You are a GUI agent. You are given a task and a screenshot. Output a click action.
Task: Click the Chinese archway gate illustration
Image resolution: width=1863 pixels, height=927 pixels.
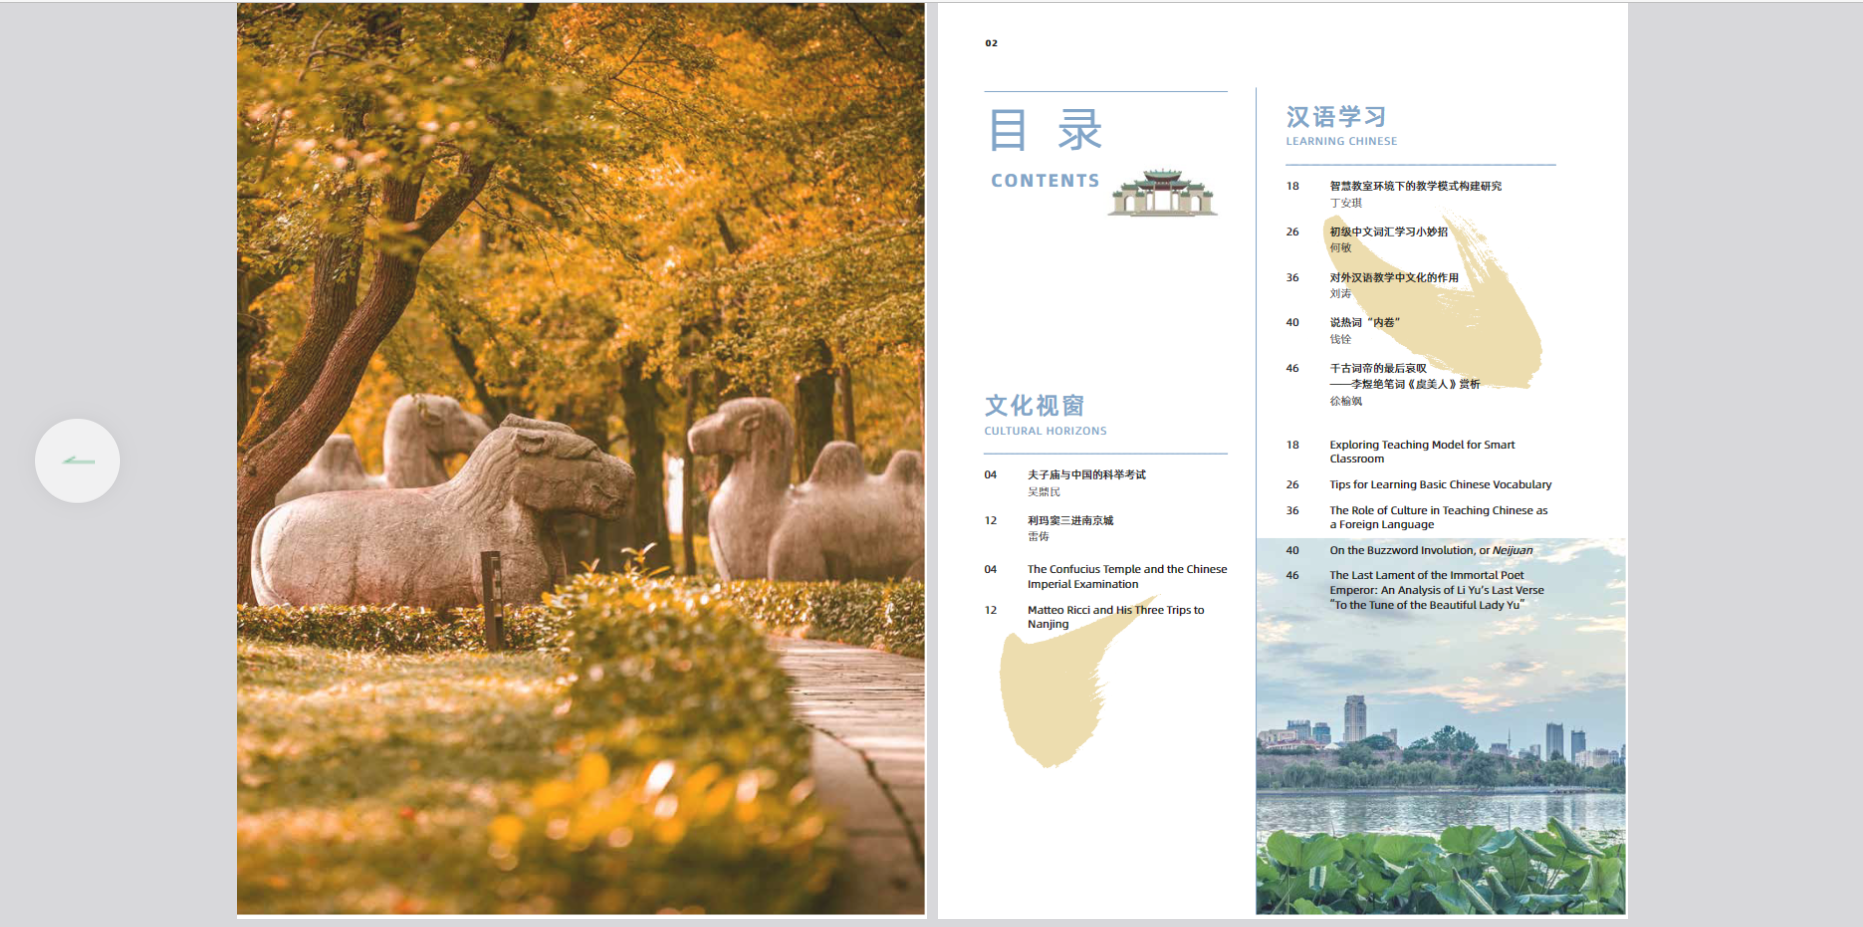(x=1162, y=193)
